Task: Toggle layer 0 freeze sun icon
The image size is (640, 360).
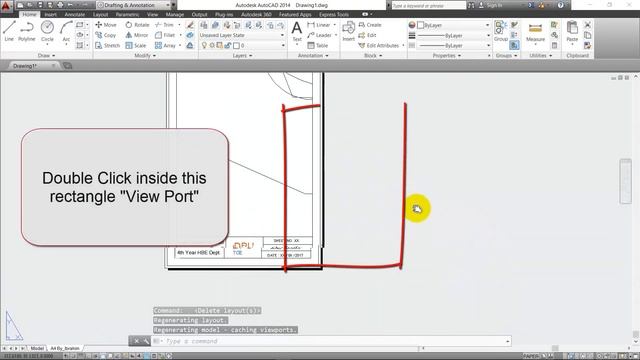Action: click(x=212, y=46)
